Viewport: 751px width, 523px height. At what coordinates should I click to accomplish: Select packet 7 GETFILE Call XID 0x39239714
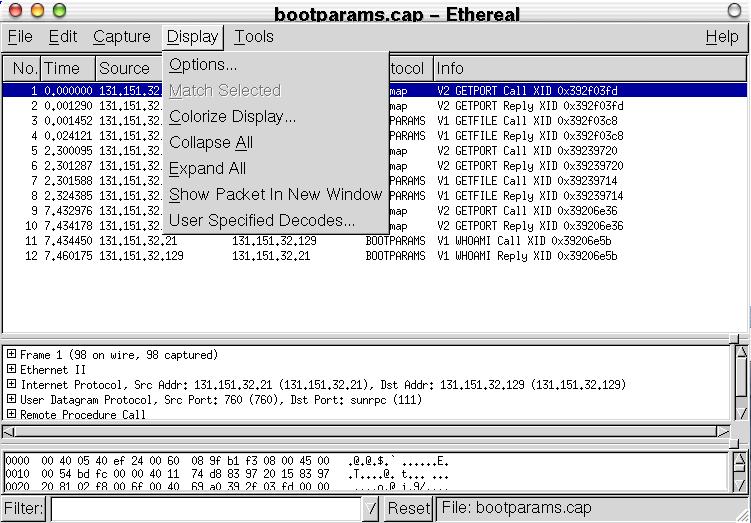tap(375, 181)
